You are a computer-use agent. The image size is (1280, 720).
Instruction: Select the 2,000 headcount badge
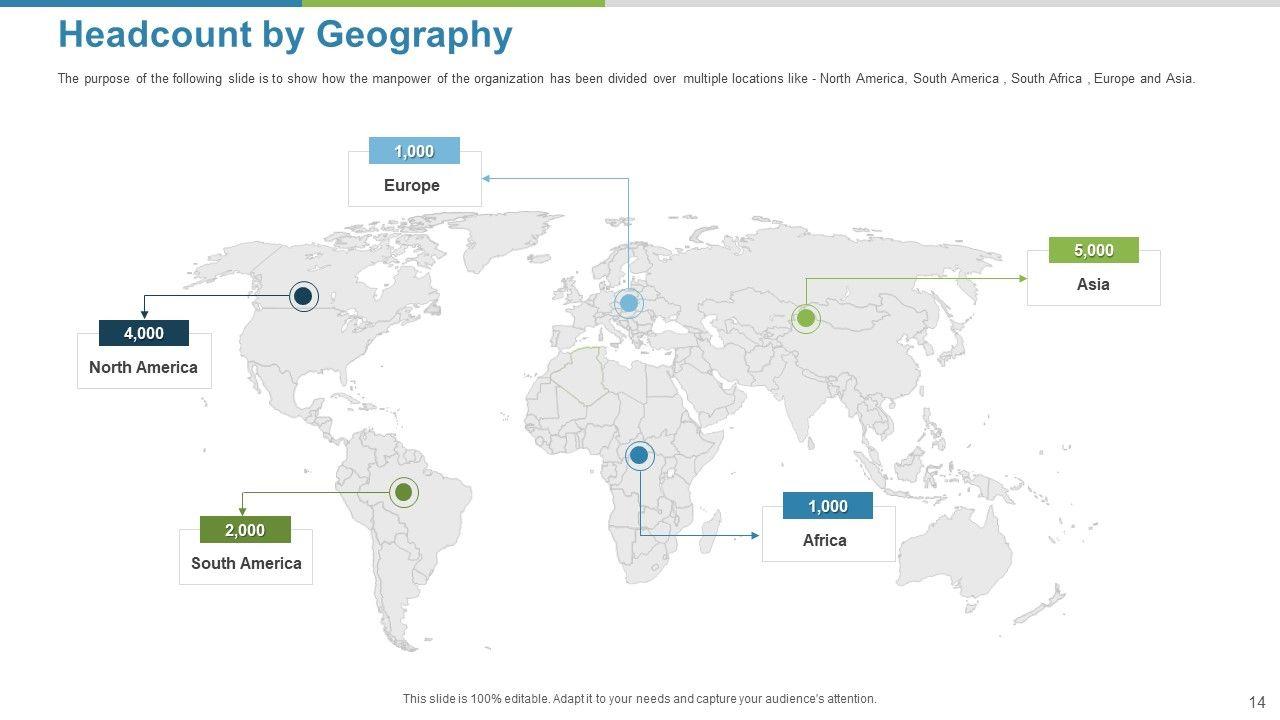245,530
